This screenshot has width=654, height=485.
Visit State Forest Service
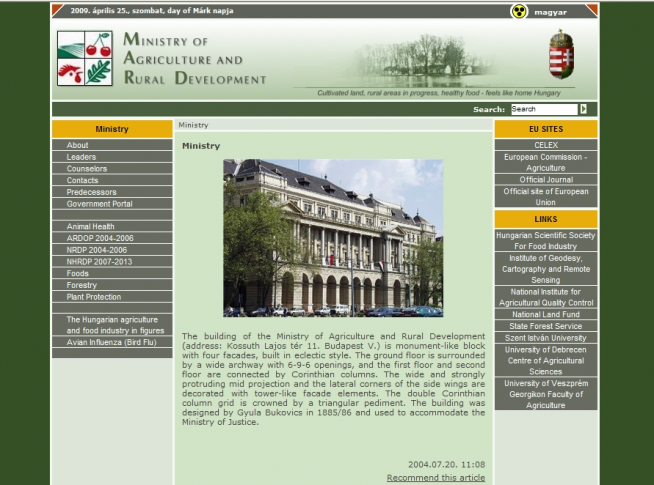coord(546,326)
